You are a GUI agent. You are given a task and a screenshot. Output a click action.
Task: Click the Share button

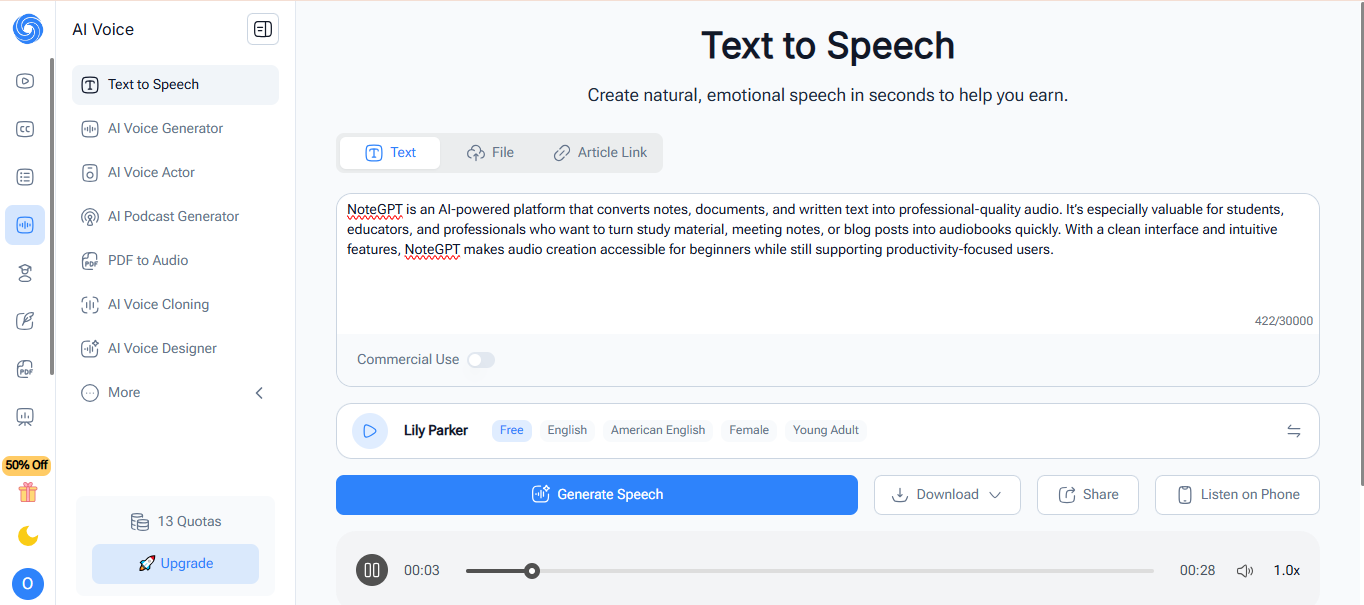[x=1088, y=495]
